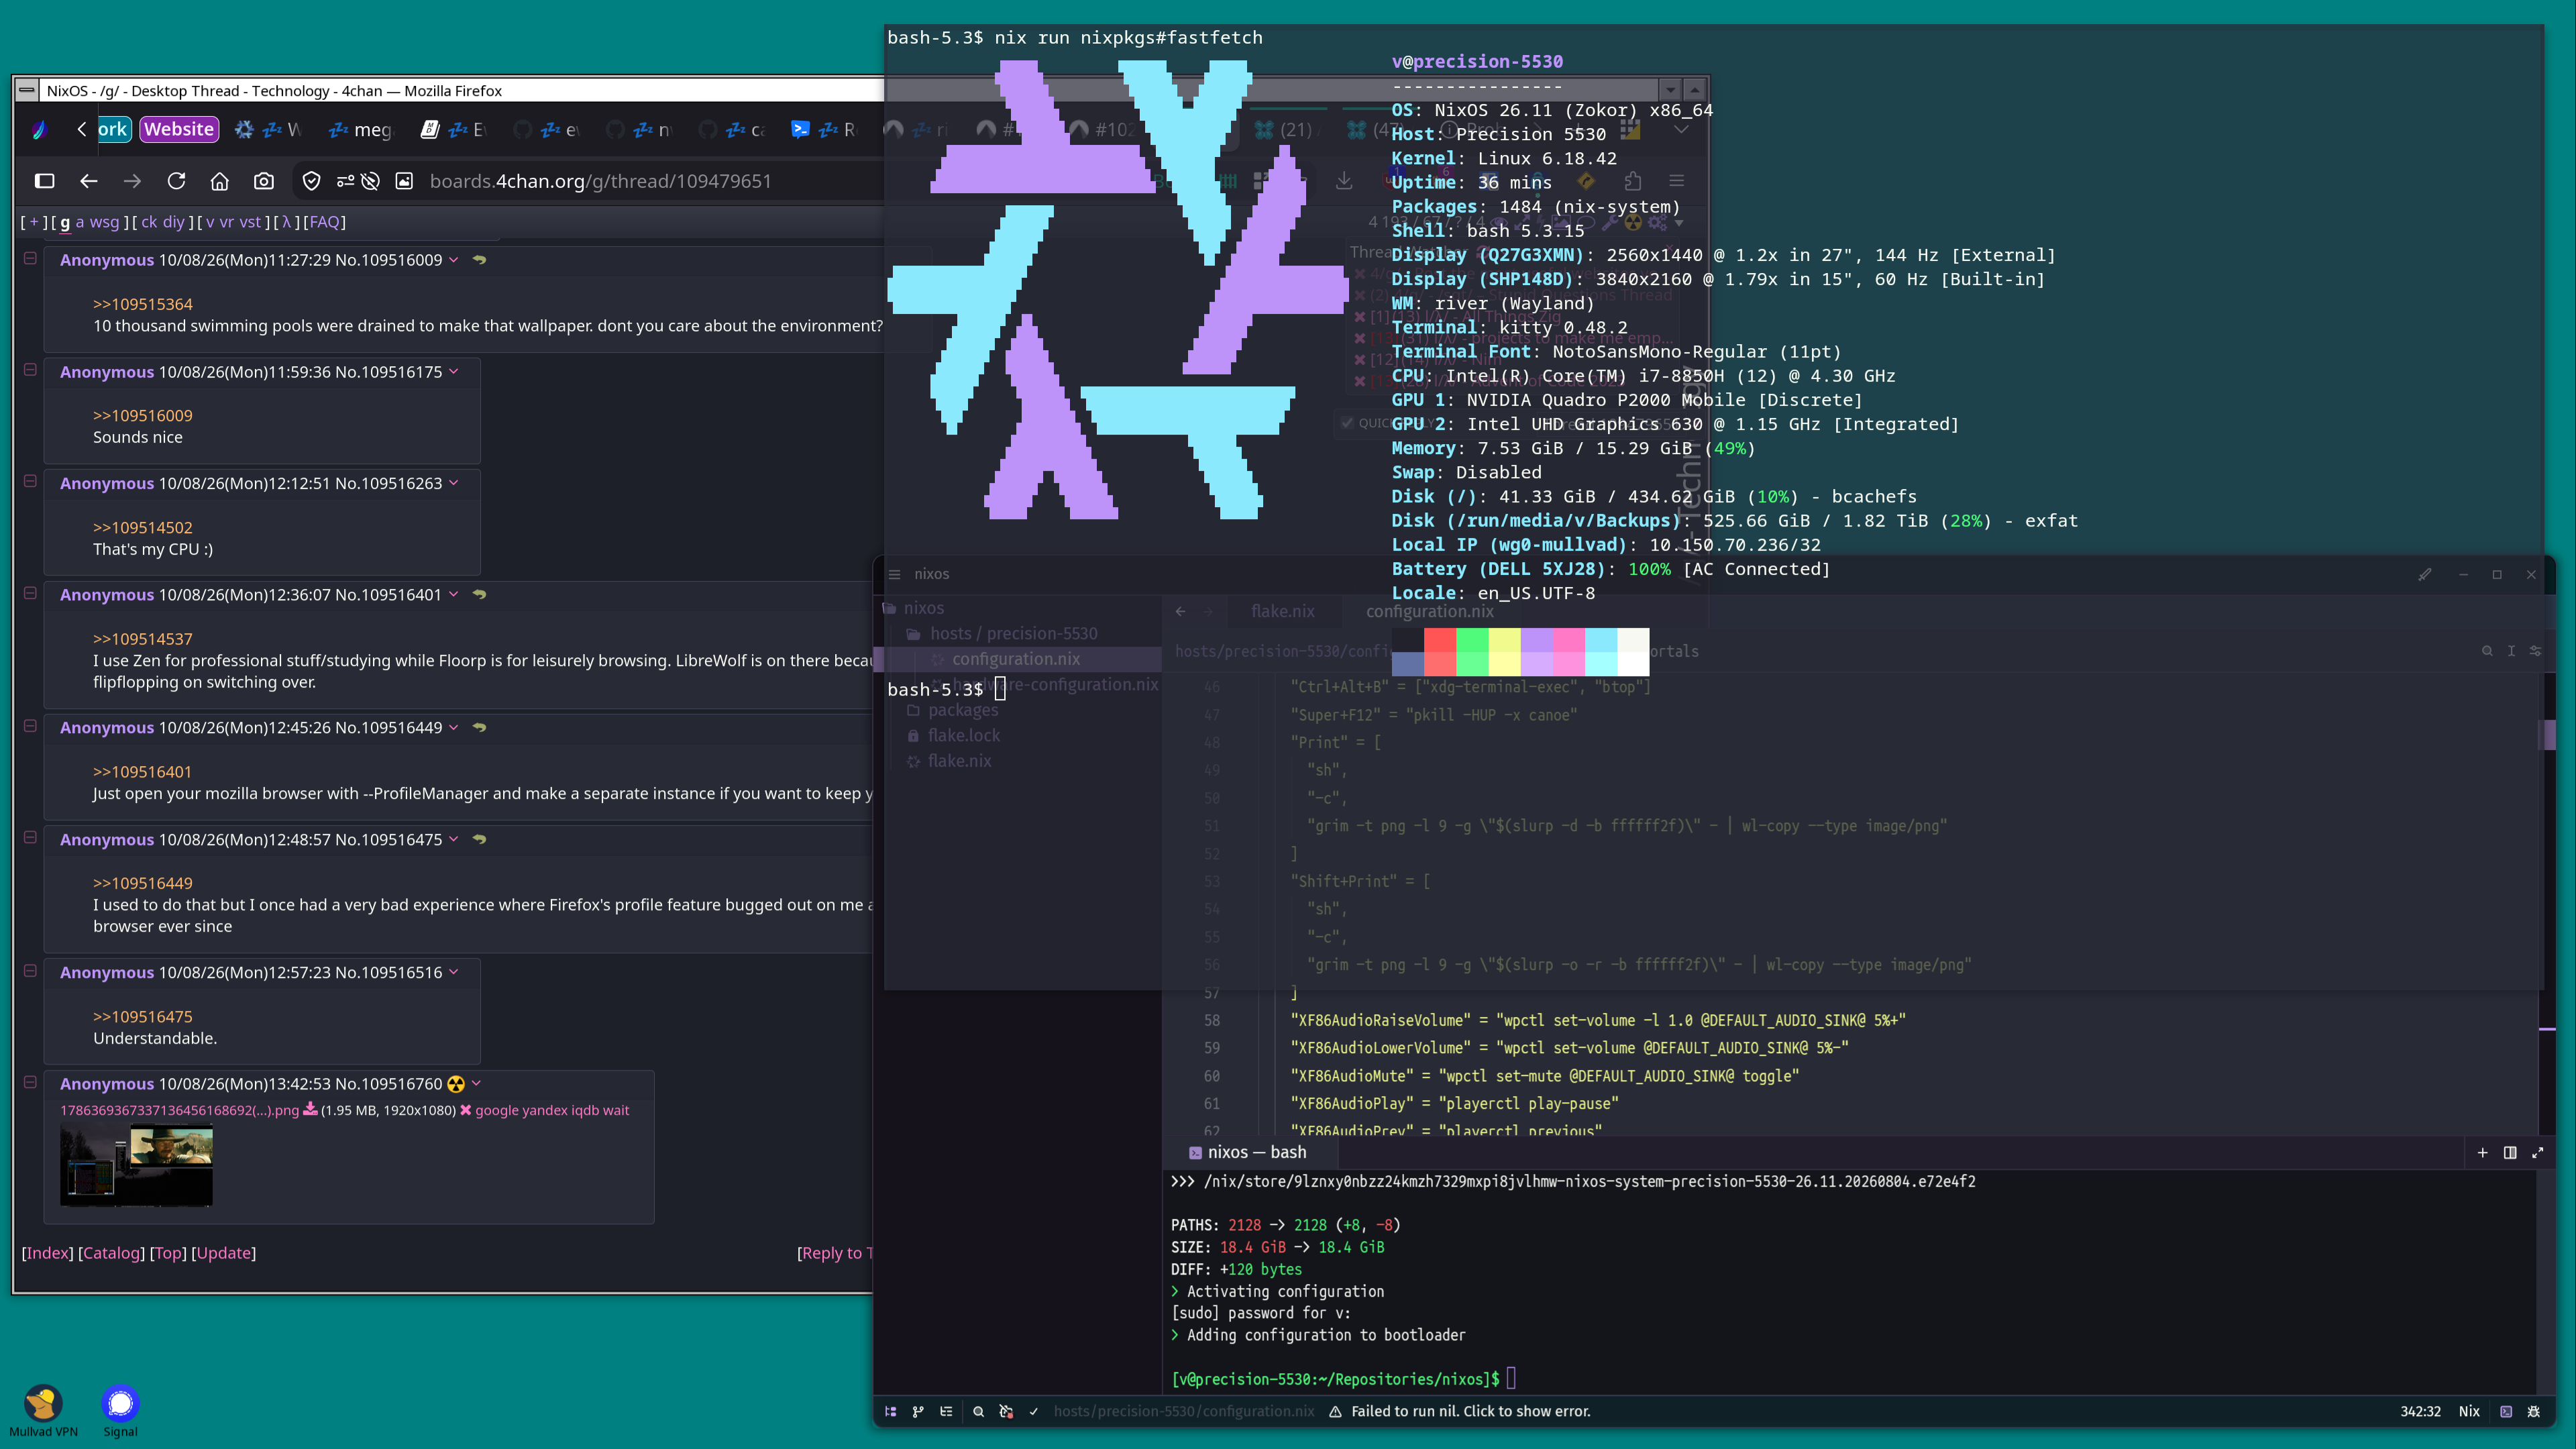This screenshot has height=1449, width=2576.
Task: Follow the quote link >>109515364
Action: [143, 304]
